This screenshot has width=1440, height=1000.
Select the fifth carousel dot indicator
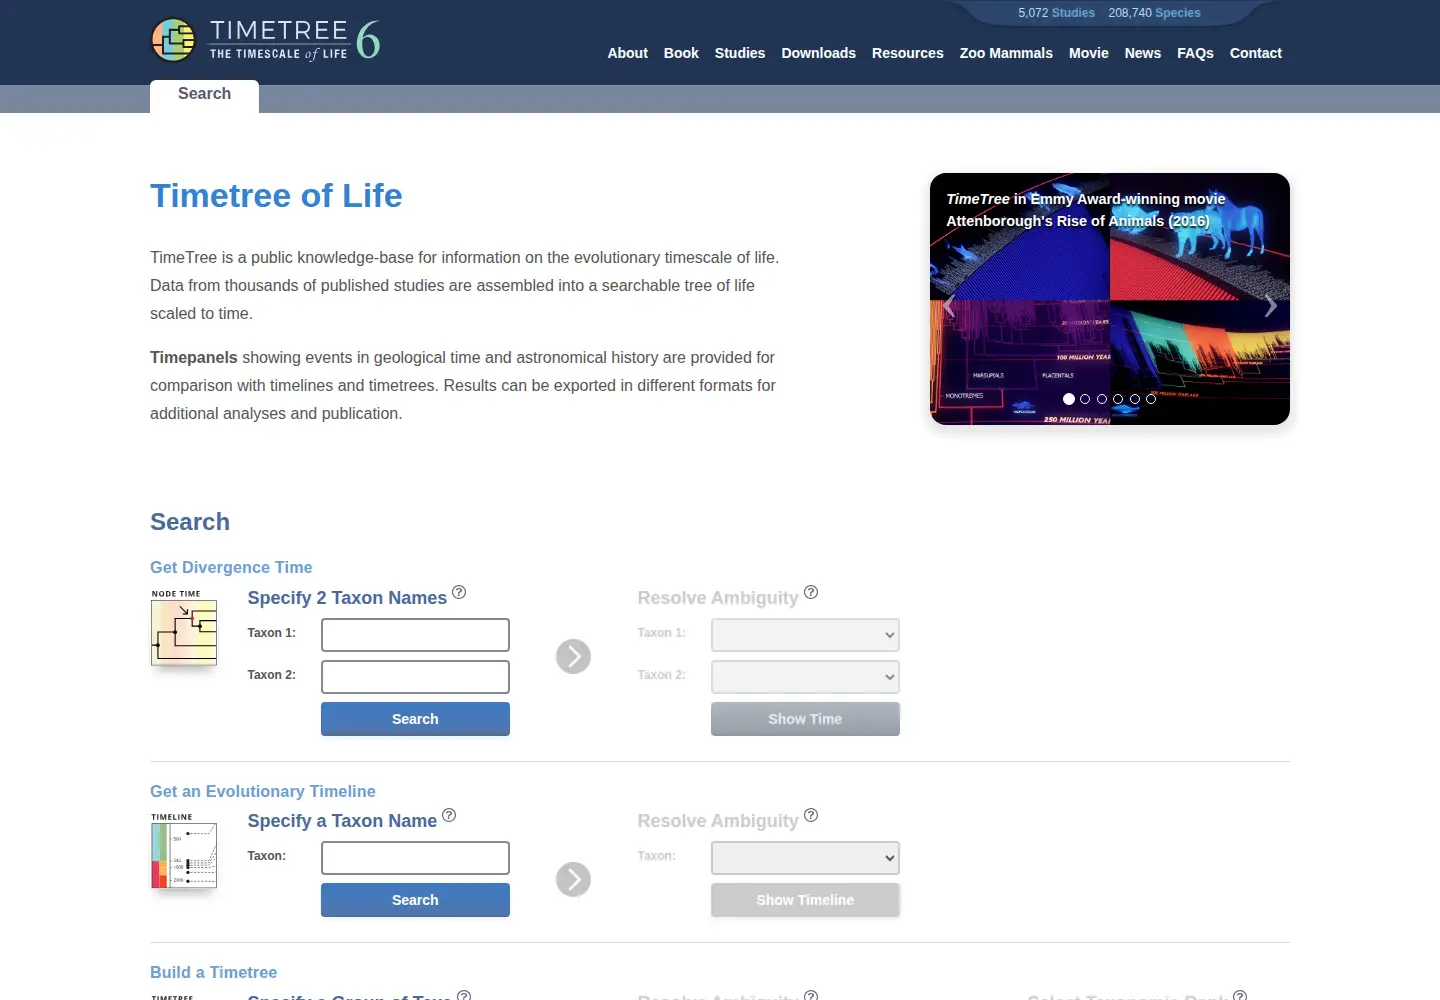pyautogui.click(x=1135, y=399)
